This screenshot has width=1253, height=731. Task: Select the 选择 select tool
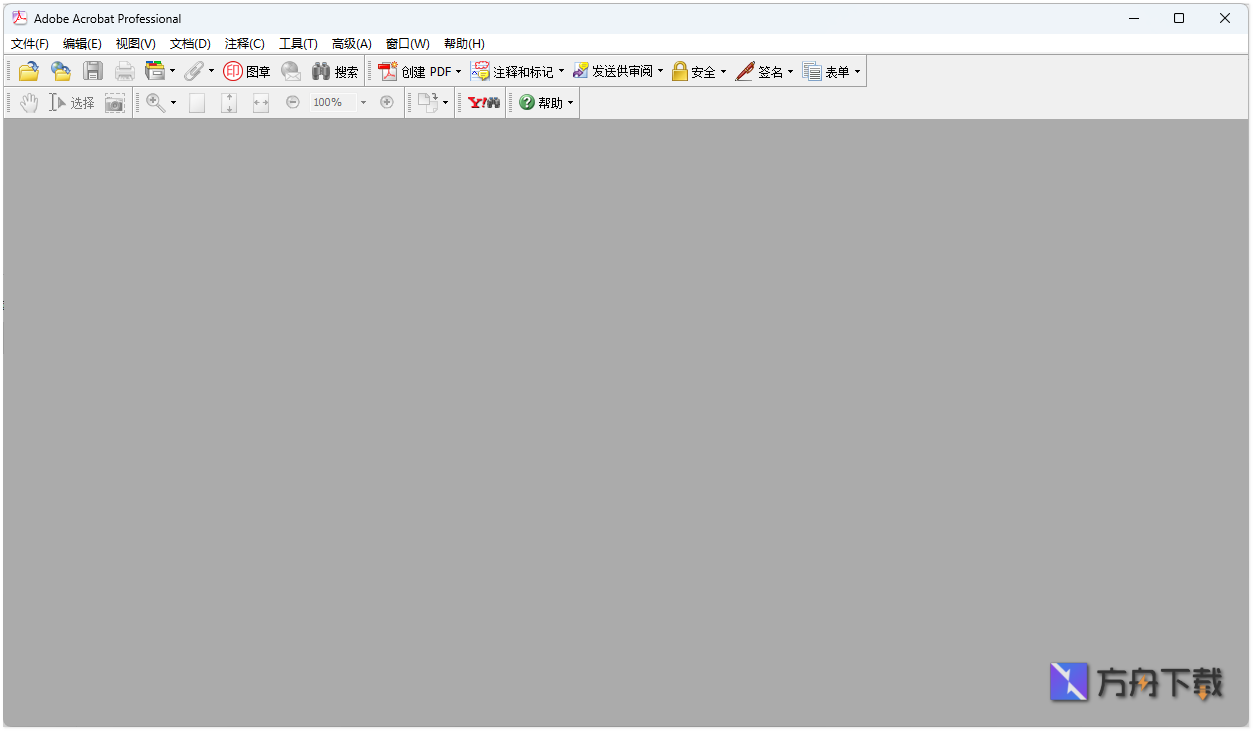(73, 102)
